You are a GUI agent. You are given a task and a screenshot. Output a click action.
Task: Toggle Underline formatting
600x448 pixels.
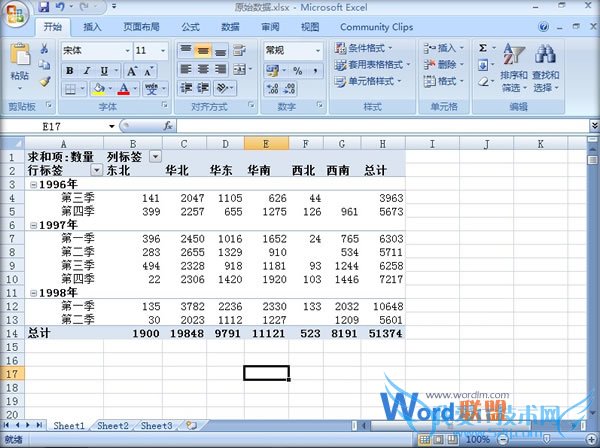coord(104,71)
